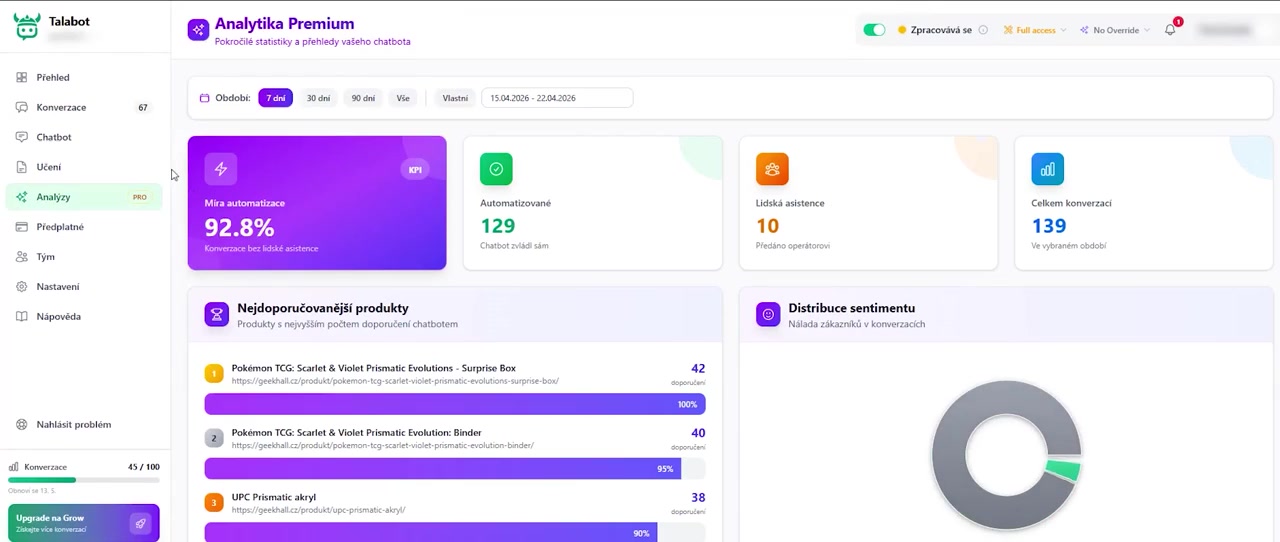Click Nahlásit problém link

pos(73,425)
